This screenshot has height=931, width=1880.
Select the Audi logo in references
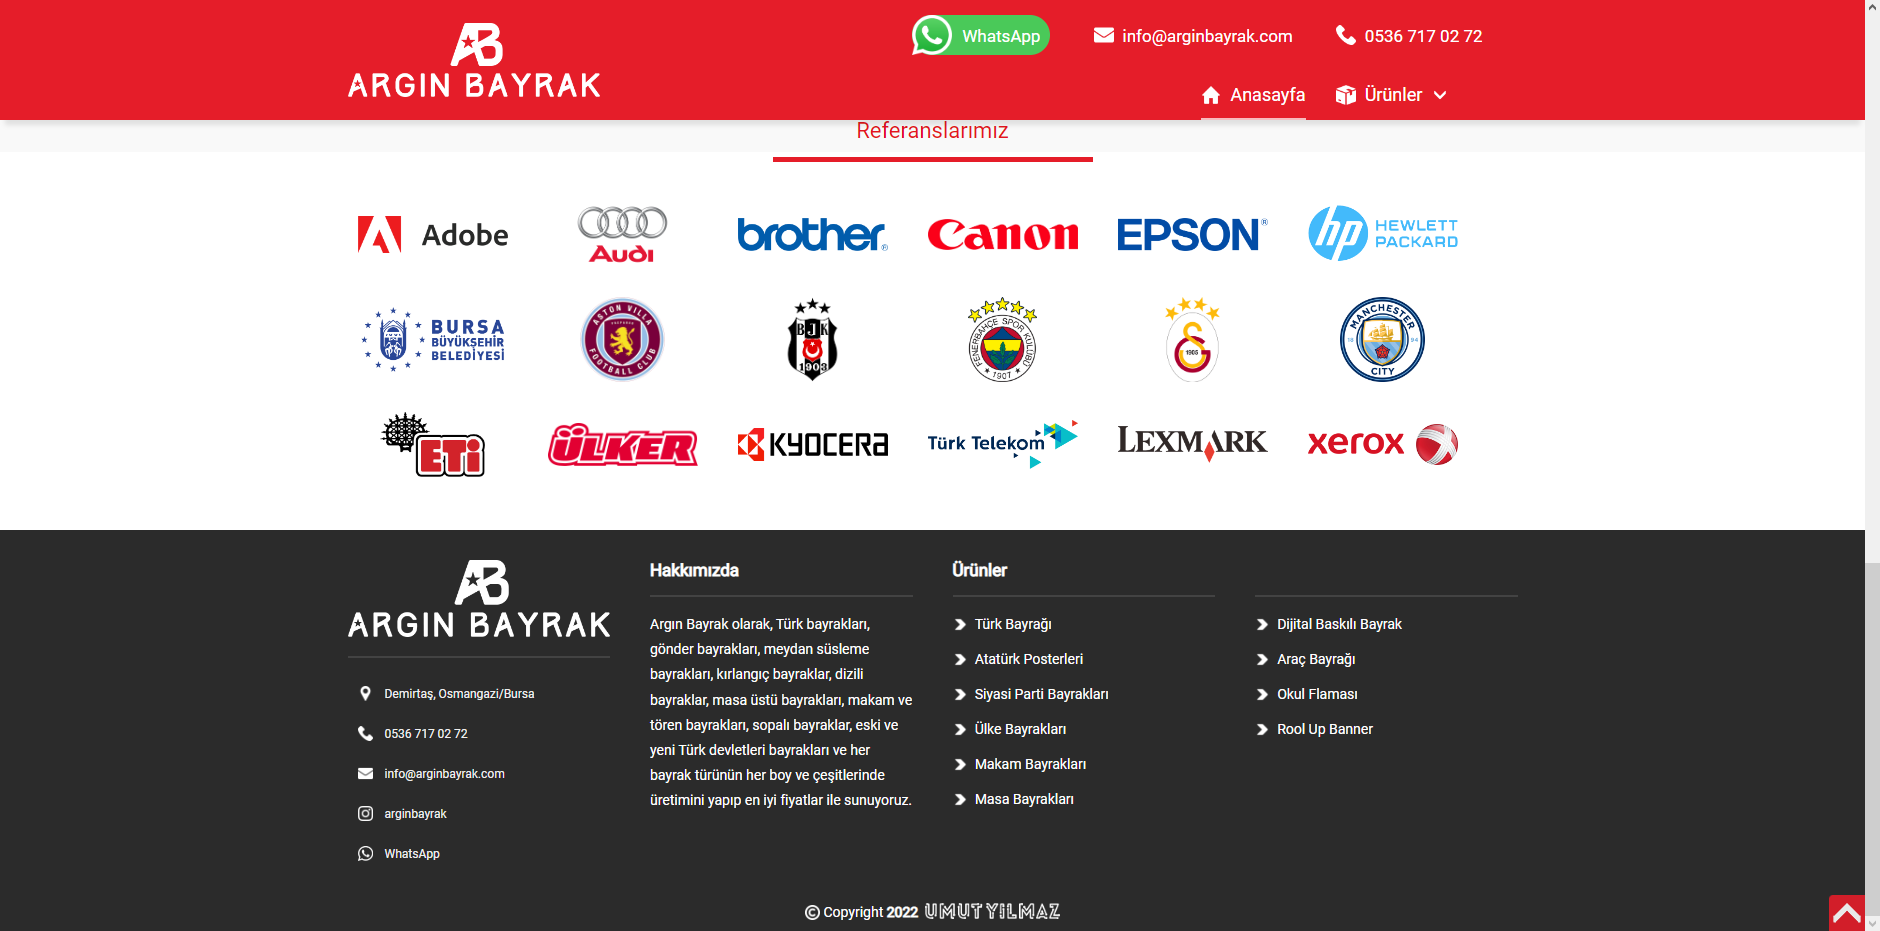click(x=622, y=235)
